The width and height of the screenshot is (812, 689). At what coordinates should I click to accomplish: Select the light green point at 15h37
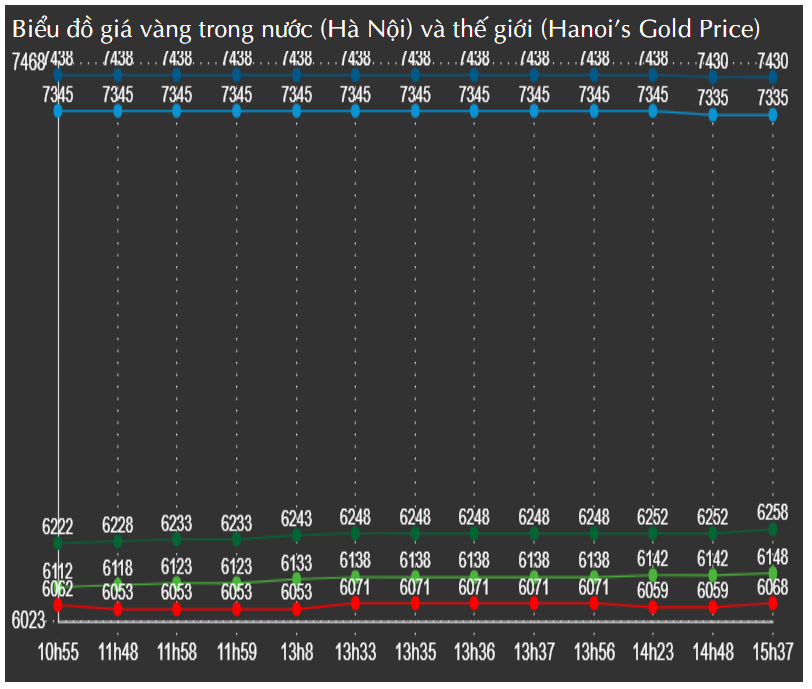click(x=773, y=573)
